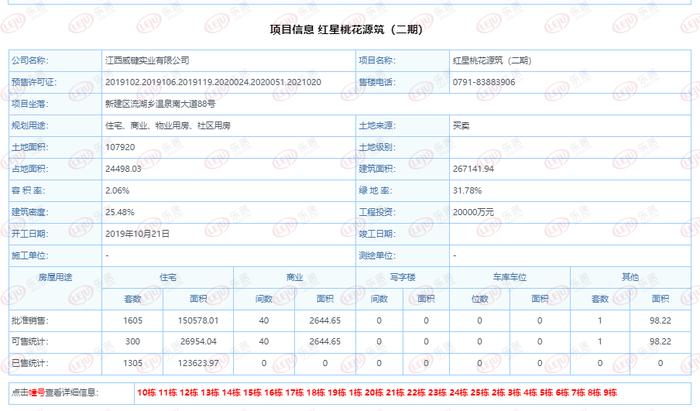Open the 20栋 building link
The width and height of the screenshot is (700, 411).
374,393
